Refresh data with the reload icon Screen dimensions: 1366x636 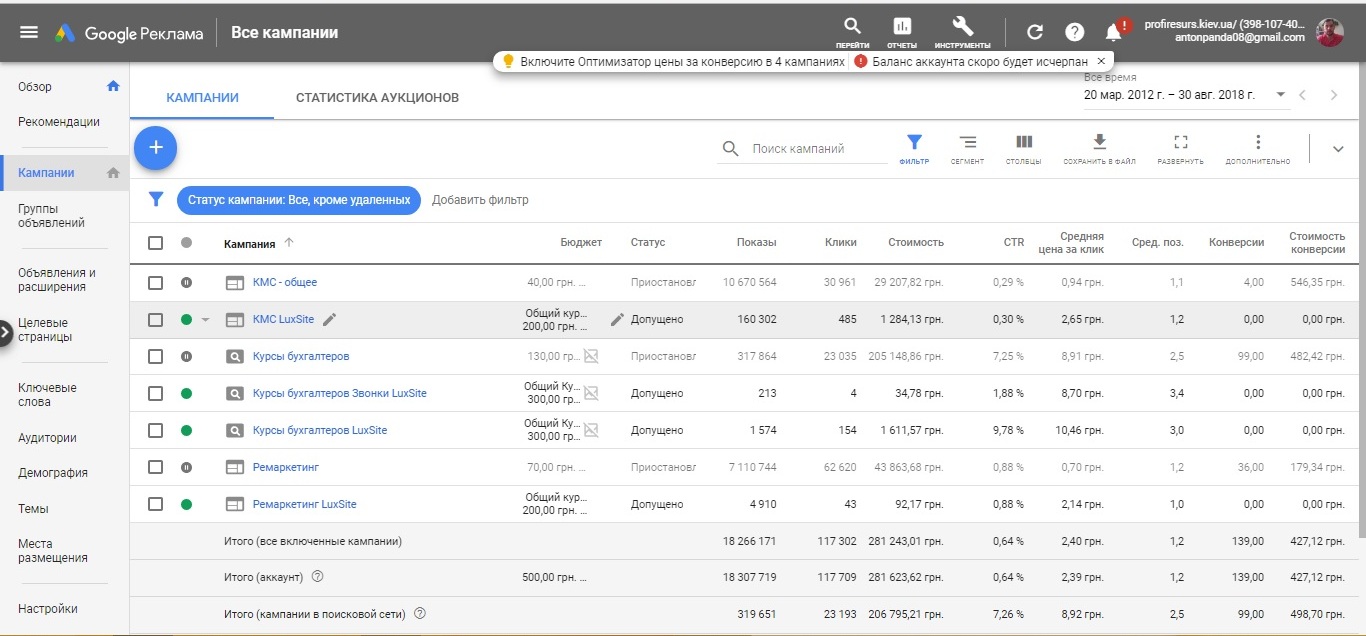tap(1035, 32)
